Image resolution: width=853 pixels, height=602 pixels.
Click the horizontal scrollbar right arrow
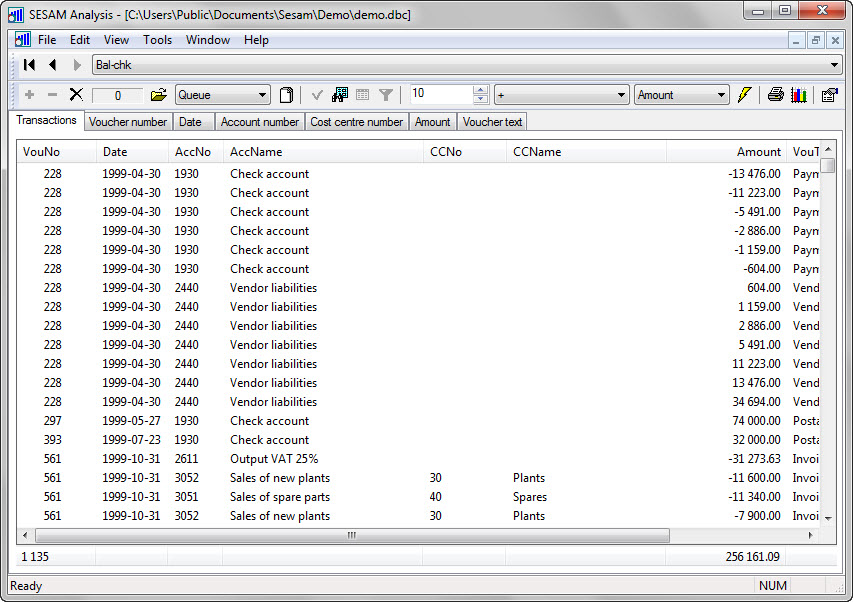(x=811, y=536)
